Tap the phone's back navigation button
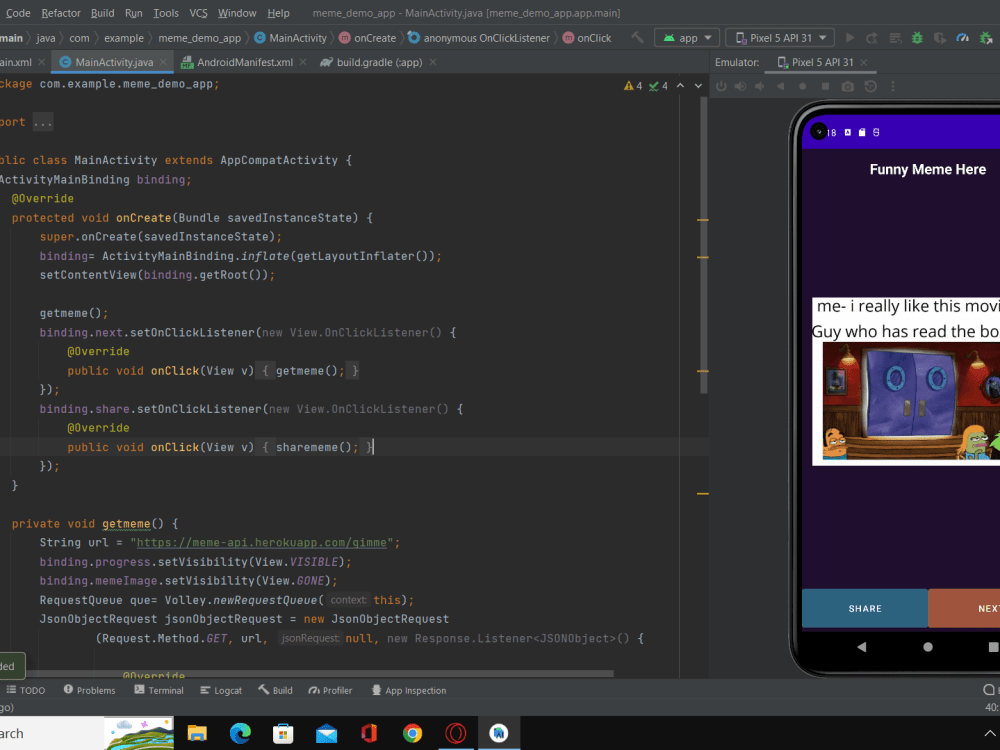 coord(862,647)
